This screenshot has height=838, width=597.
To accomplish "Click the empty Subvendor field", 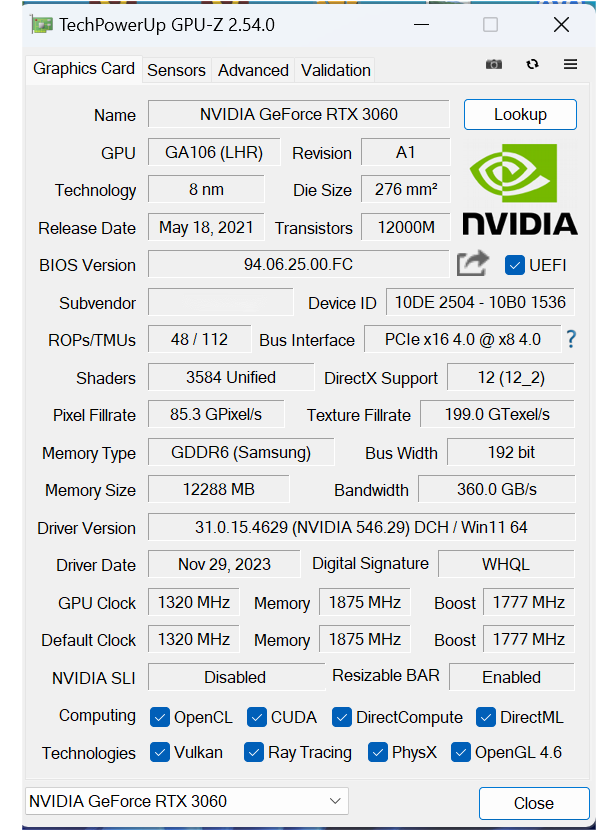I will pos(220,302).
